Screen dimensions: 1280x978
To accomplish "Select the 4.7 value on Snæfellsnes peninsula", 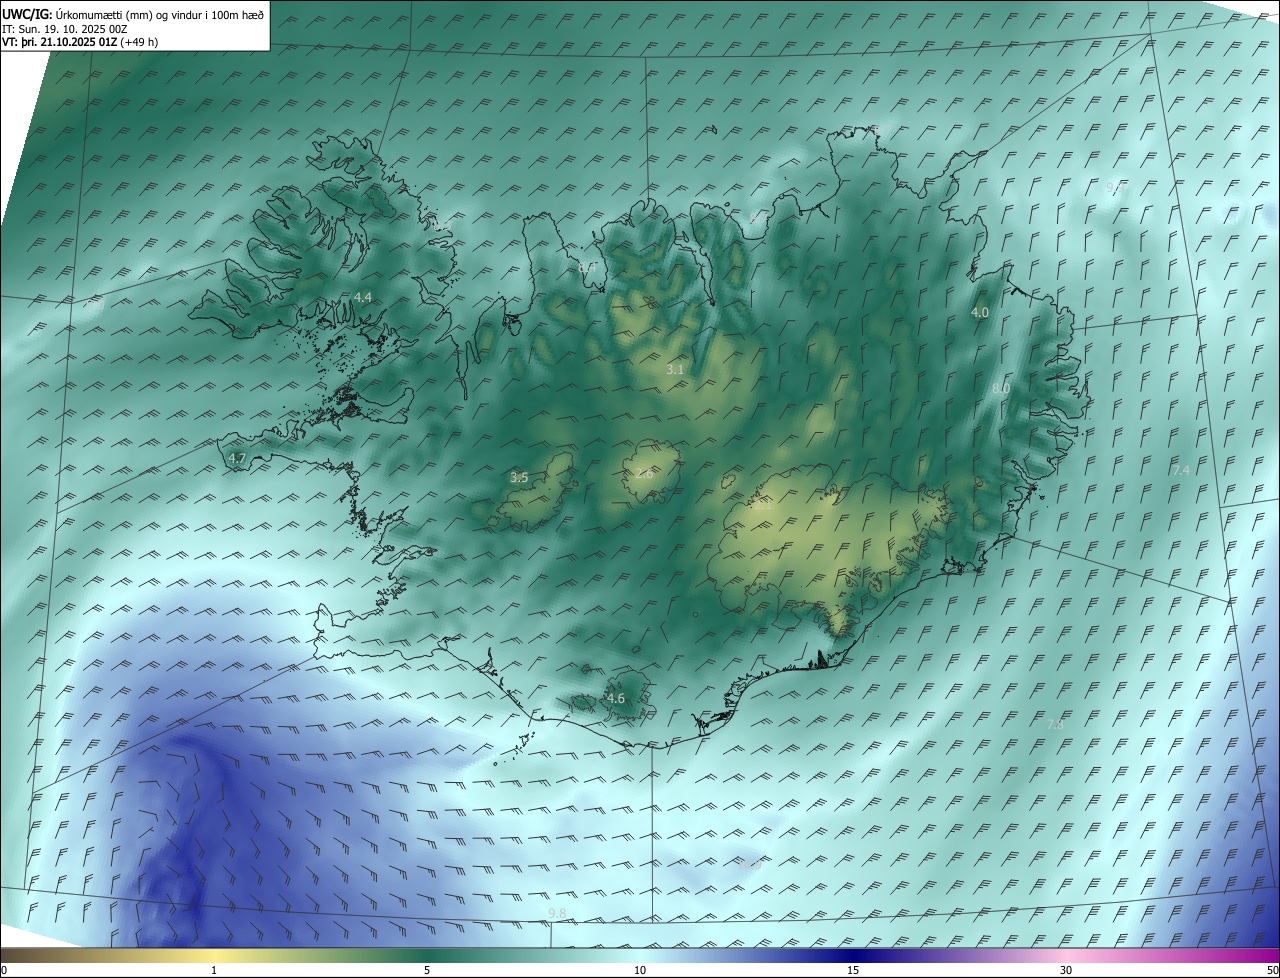I will pyautogui.click(x=237, y=458).
